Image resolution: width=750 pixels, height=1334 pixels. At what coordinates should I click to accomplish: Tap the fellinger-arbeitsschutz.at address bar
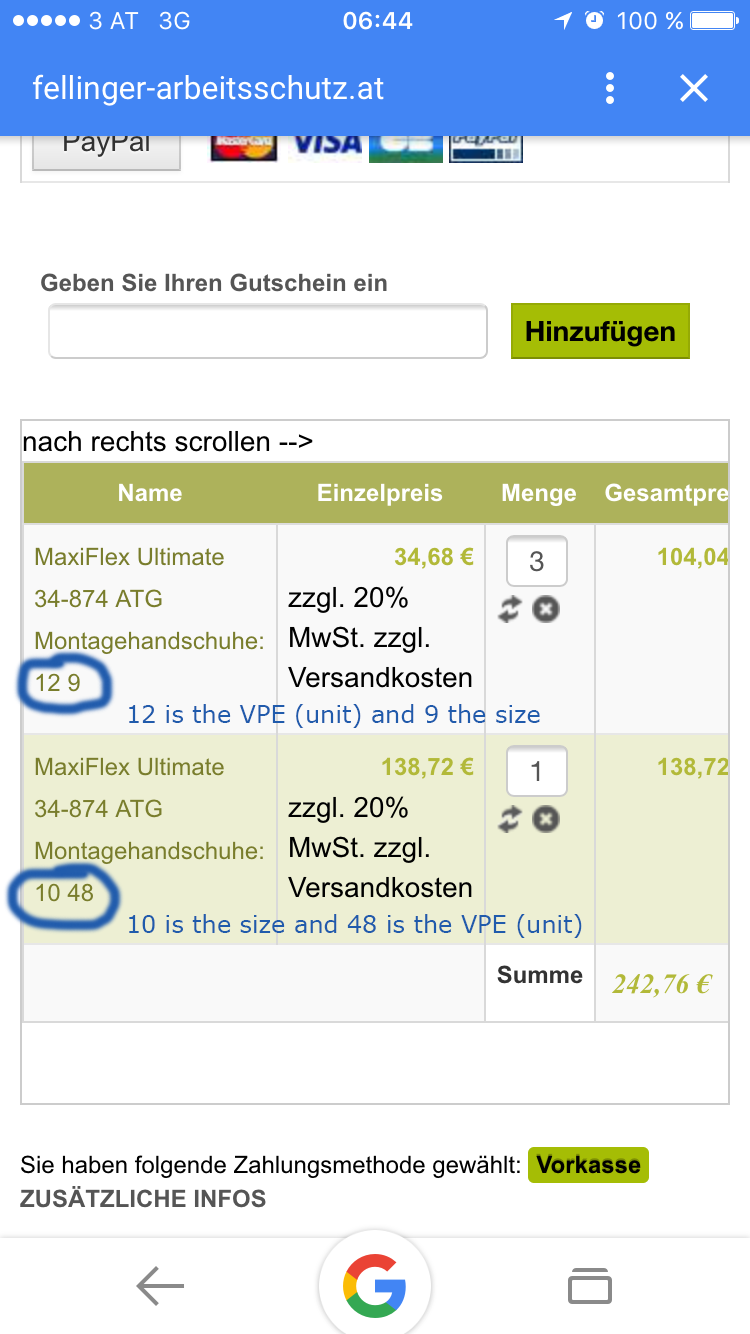(208, 88)
